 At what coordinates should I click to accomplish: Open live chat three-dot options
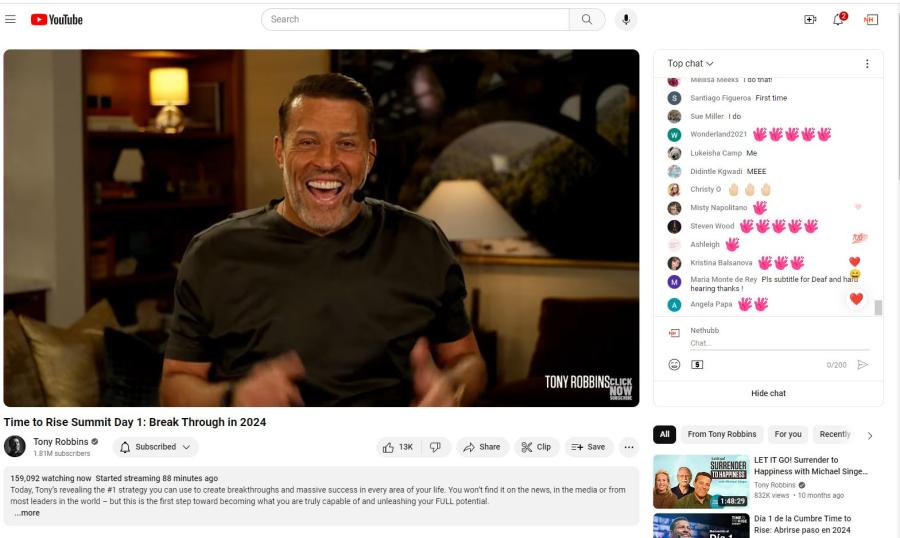click(x=867, y=64)
